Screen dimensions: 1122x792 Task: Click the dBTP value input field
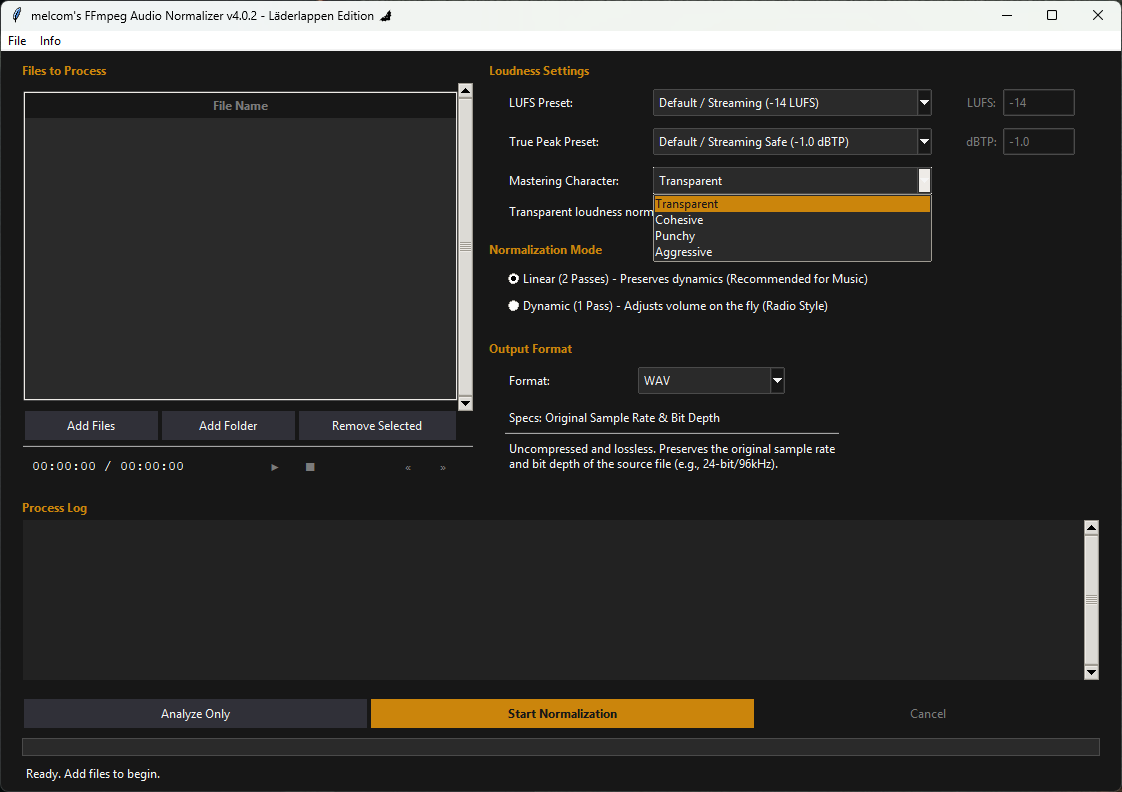(1038, 142)
